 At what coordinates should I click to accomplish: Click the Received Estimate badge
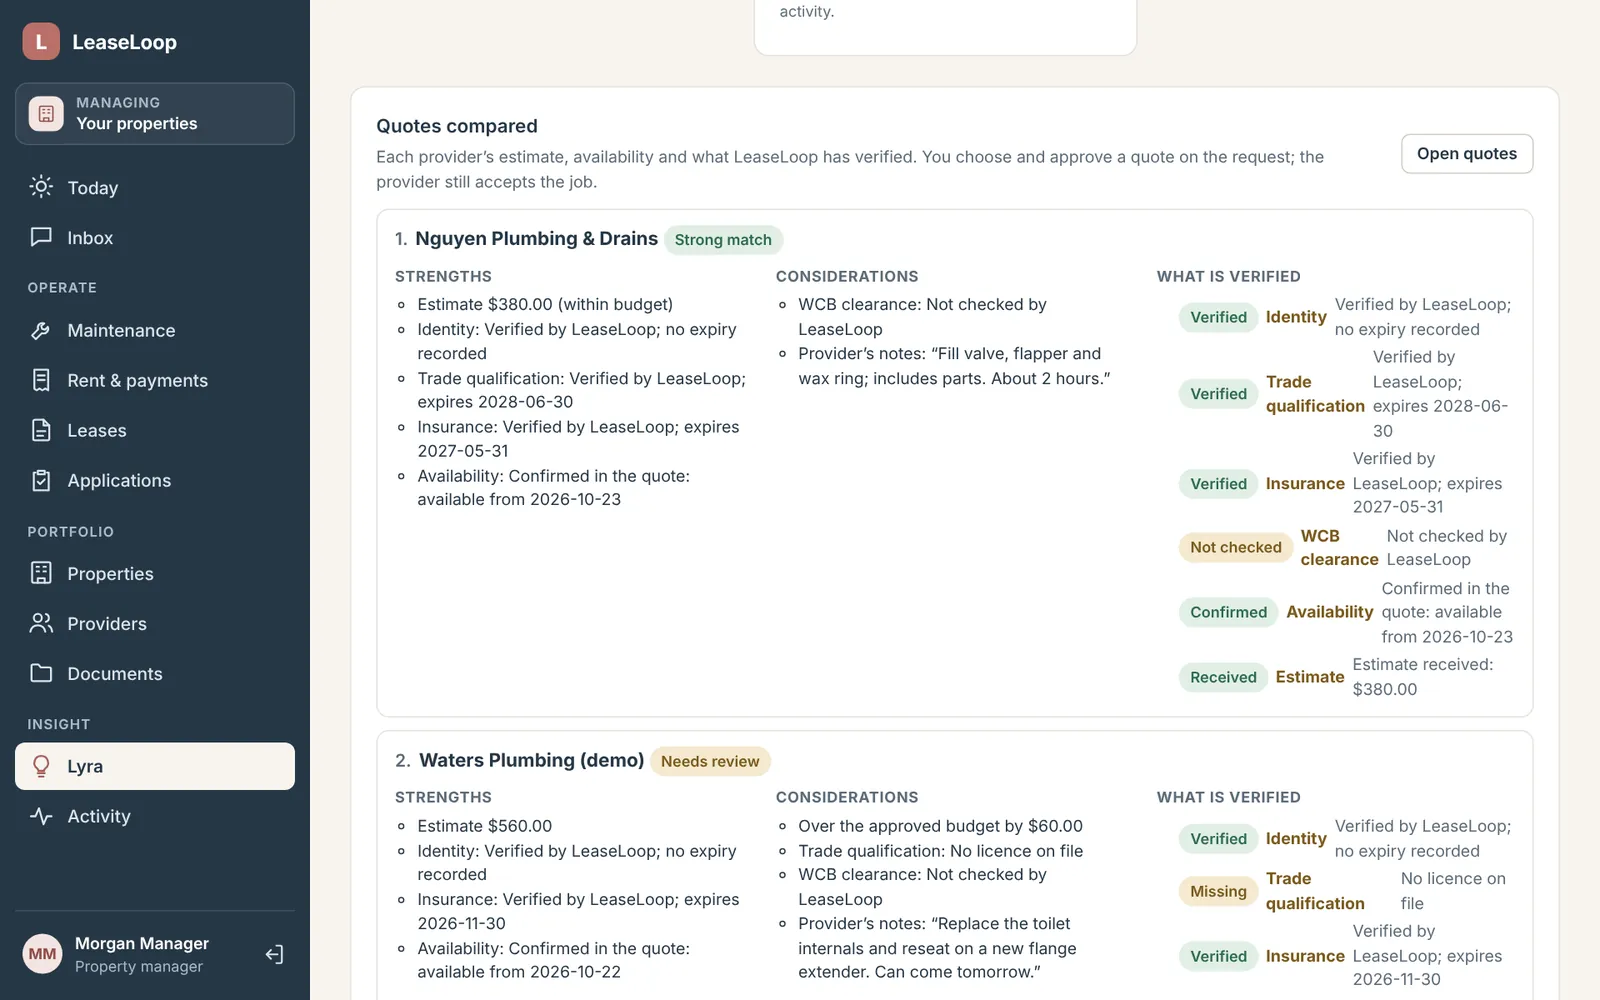[x=1223, y=677]
